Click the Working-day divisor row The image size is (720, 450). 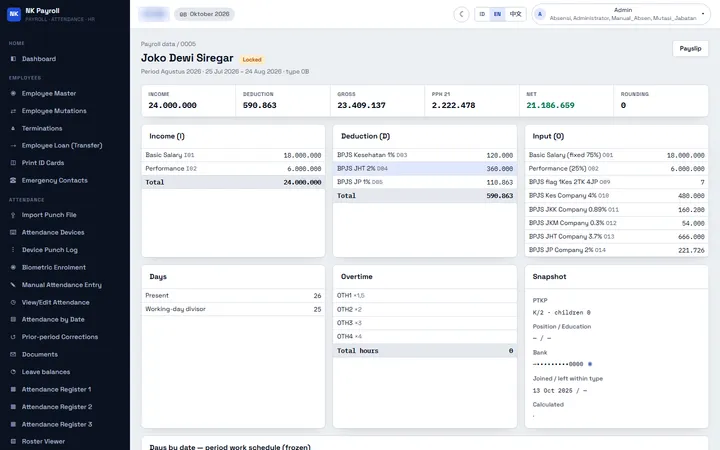click(233, 309)
